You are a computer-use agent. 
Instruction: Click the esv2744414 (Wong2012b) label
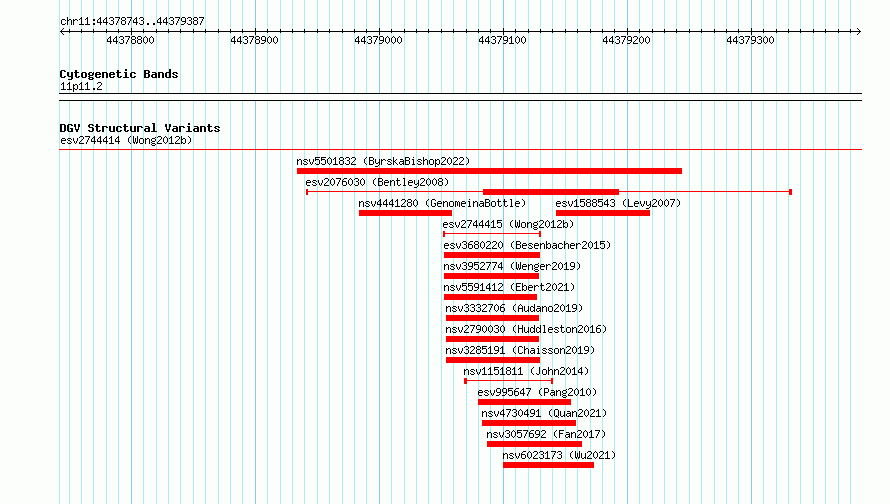click(126, 140)
